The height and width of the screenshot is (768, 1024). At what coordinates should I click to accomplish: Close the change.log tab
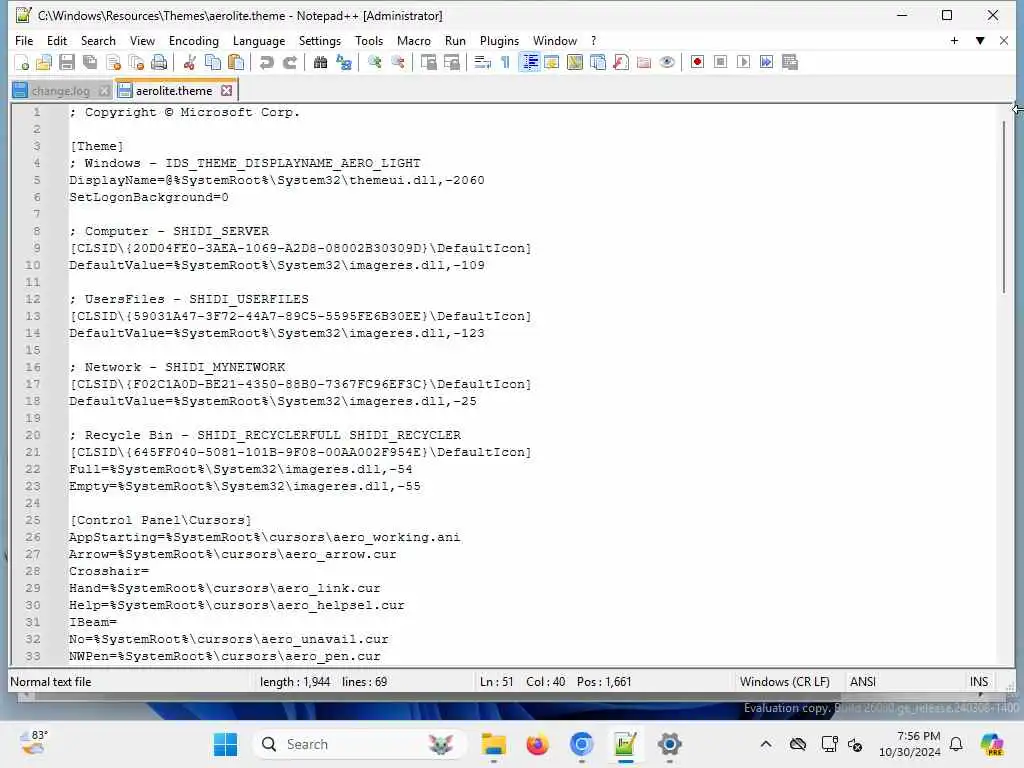pos(104,91)
